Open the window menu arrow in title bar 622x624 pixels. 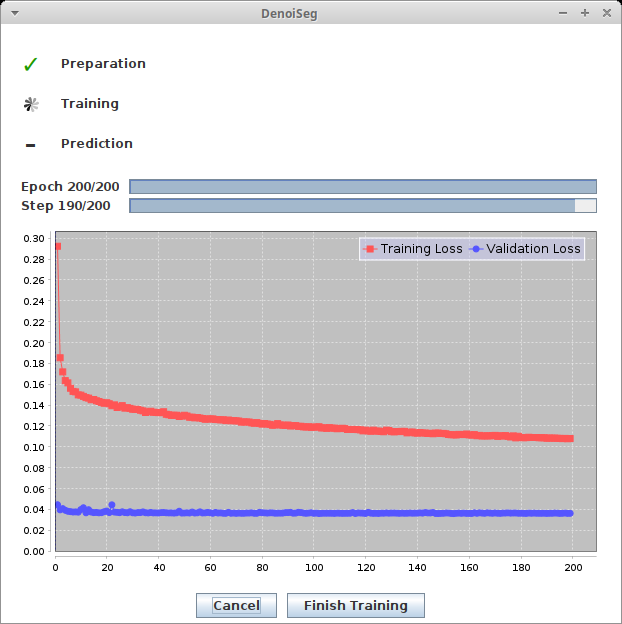tap(15, 13)
